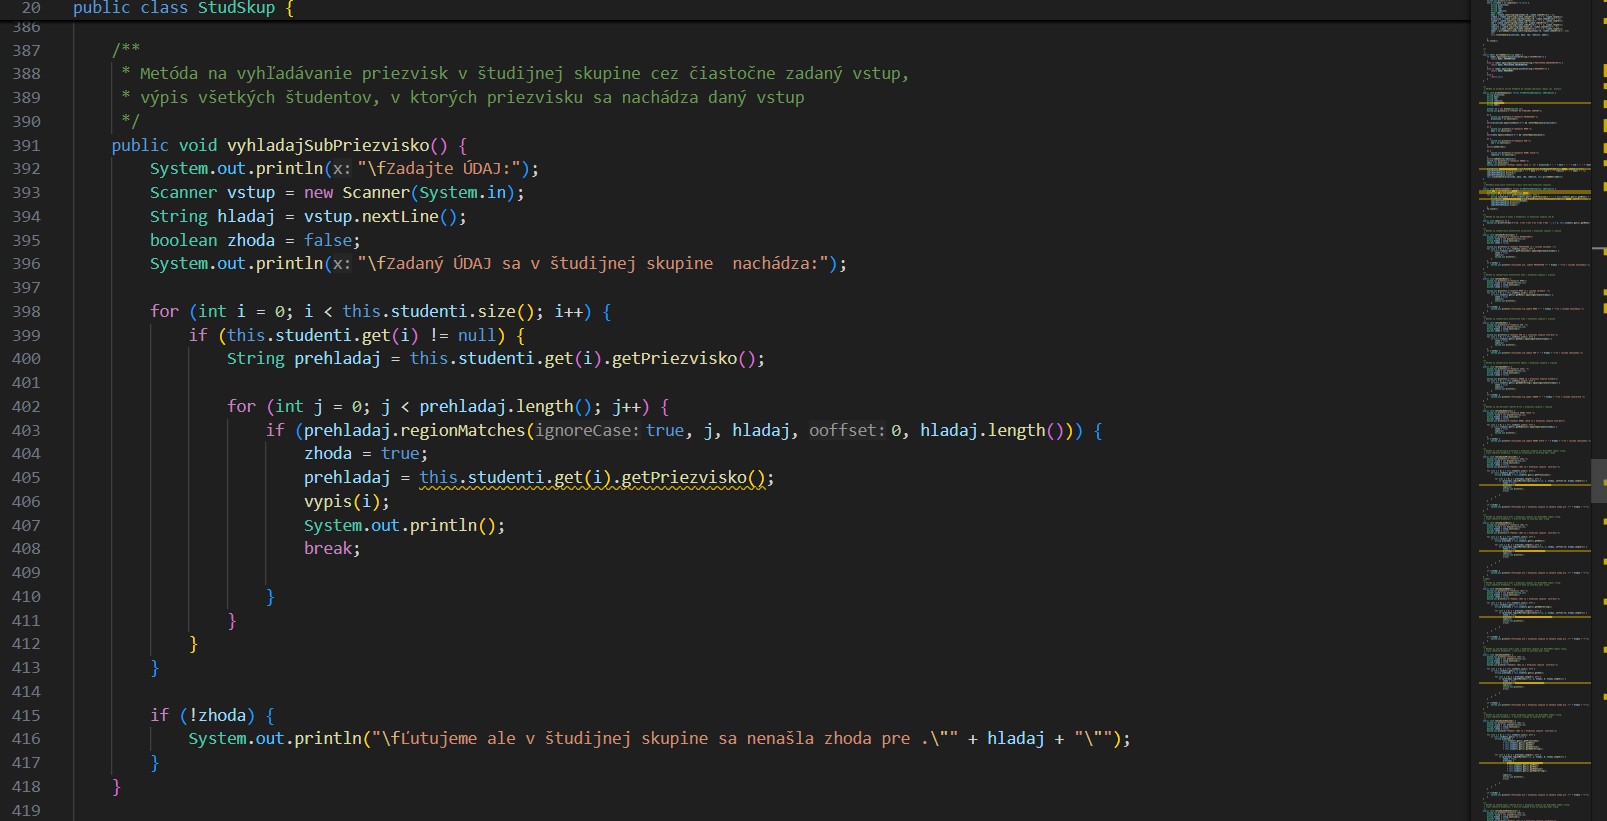Click the vyhladajSubPriezvisko method name
Image resolution: width=1607 pixels, height=821 pixels.
(x=328, y=145)
